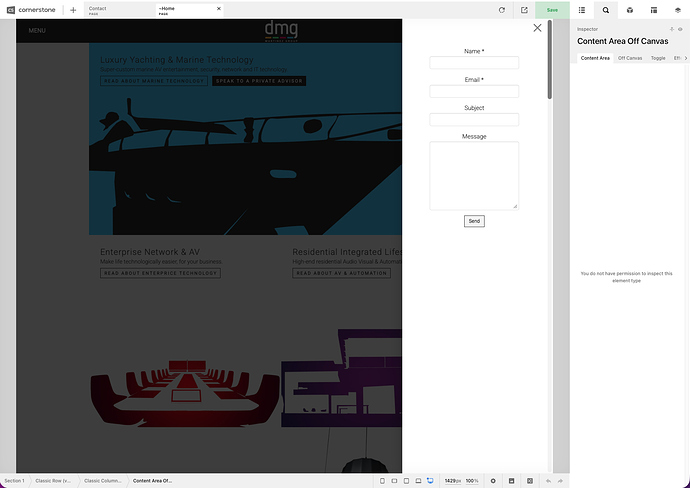Redo the last change
The width and height of the screenshot is (690, 488).
coord(560,481)
